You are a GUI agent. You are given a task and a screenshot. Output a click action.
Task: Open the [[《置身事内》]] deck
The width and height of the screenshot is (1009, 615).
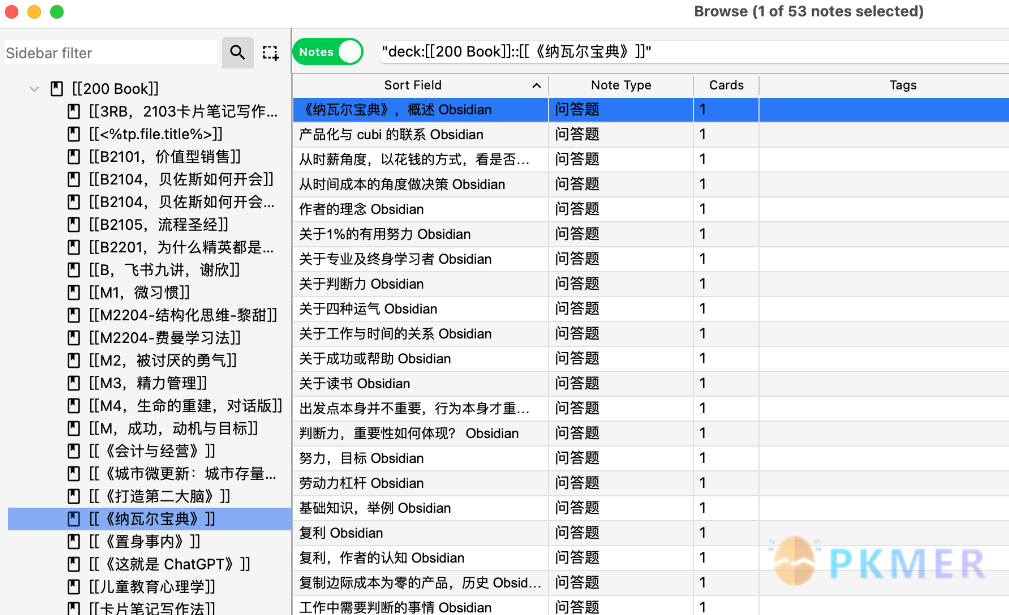pyautogui.click(x=145, y=542)
